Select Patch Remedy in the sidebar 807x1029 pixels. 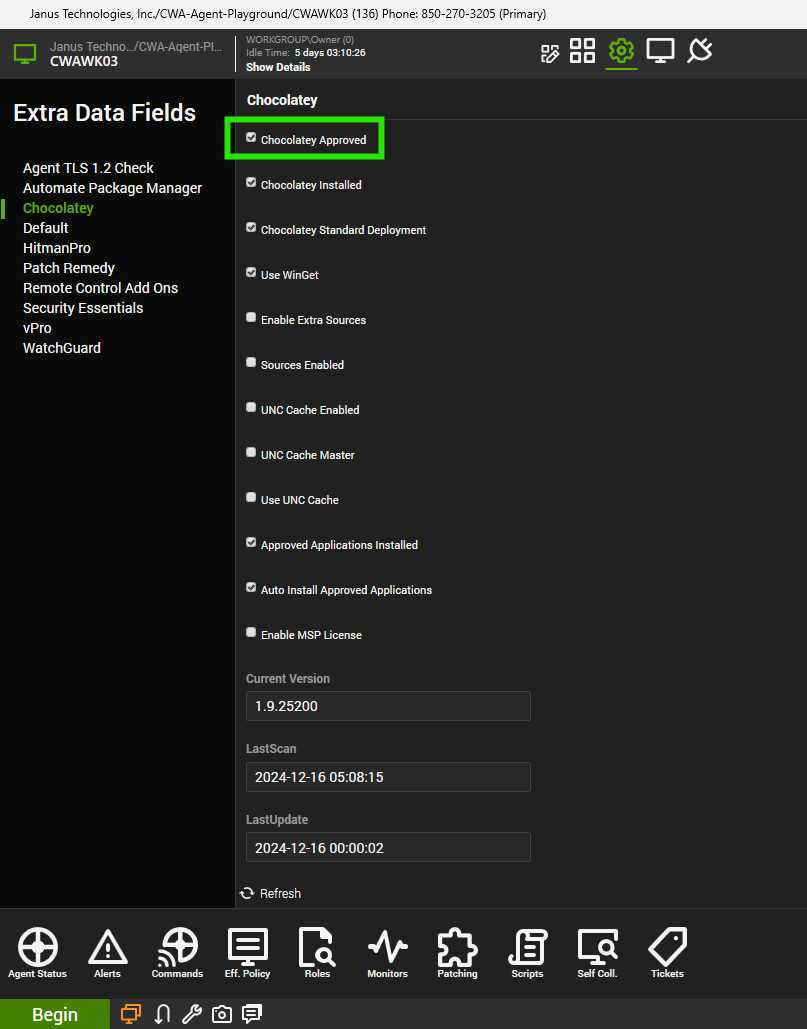pyautogui.click(x=69, y=268)
